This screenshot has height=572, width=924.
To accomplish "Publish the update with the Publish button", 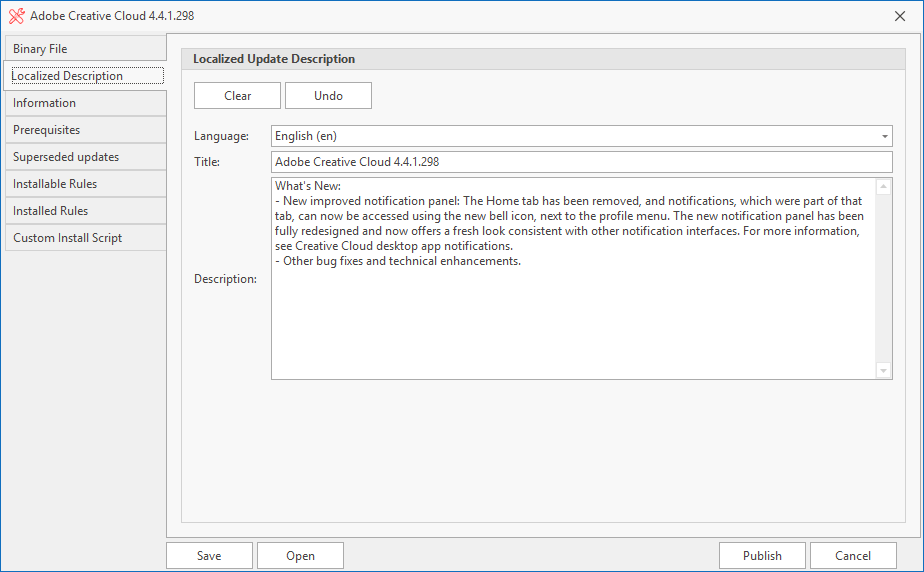I will click(x=762, y=556).
